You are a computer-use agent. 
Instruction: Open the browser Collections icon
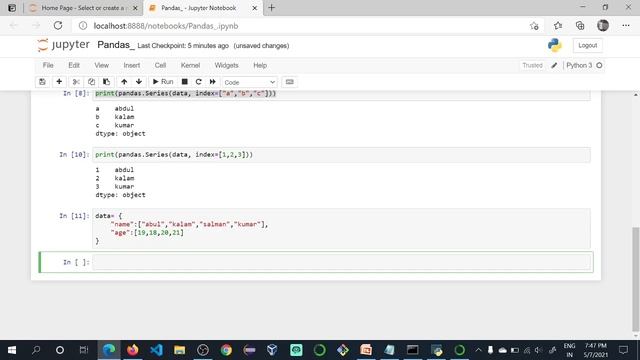(x=580, y=26)
